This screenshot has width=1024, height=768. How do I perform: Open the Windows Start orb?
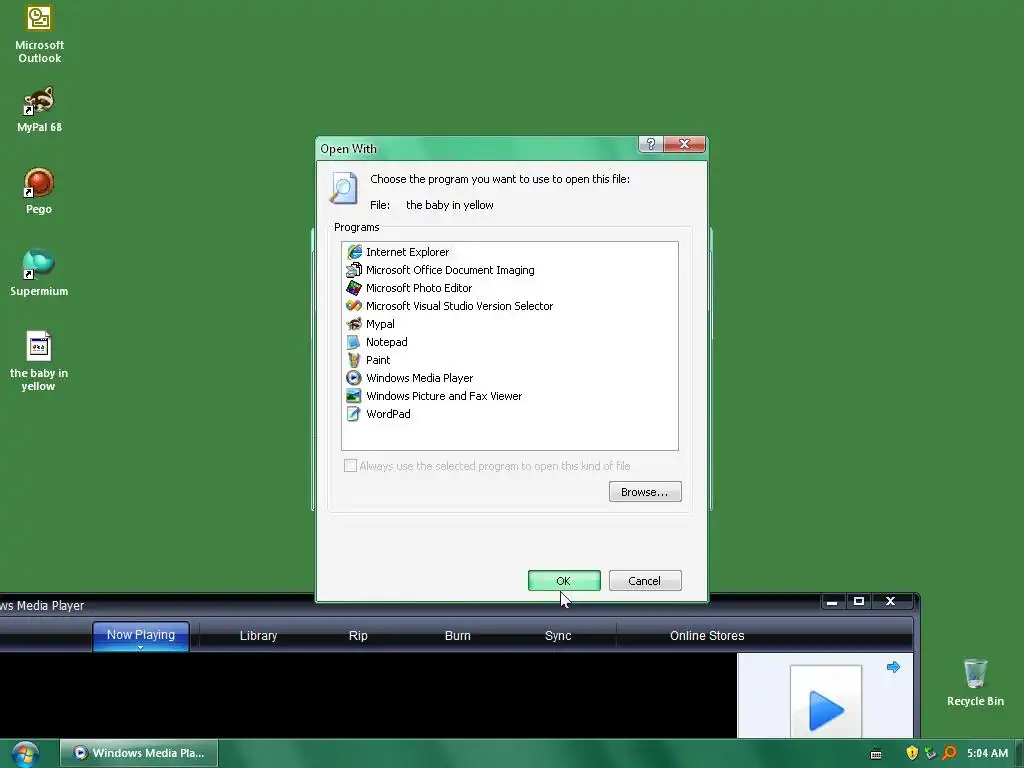pos(25,754)
